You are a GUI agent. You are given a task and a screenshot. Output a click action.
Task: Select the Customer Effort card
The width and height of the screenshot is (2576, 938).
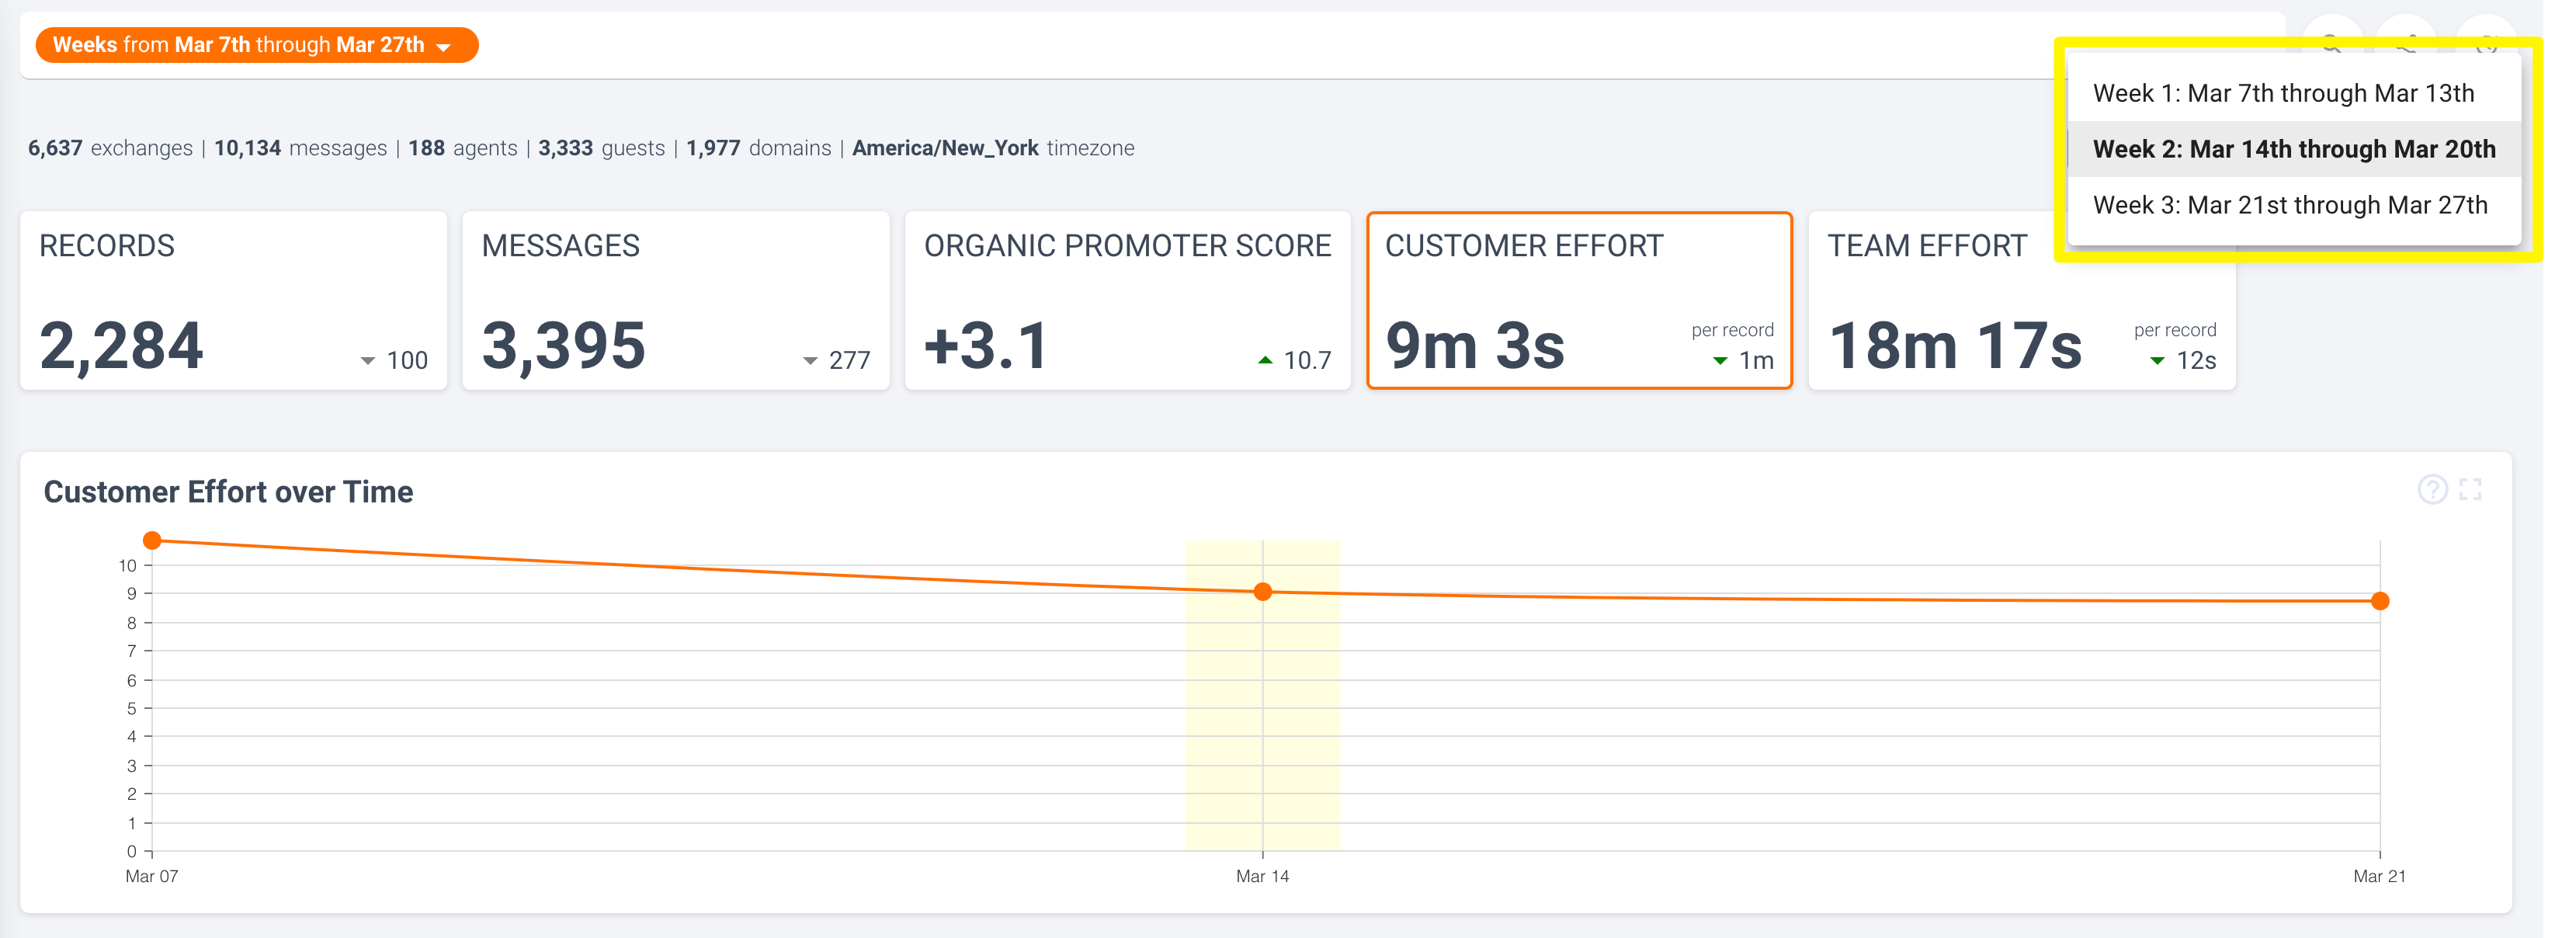pyautogui.click(x=1578, y=300)
